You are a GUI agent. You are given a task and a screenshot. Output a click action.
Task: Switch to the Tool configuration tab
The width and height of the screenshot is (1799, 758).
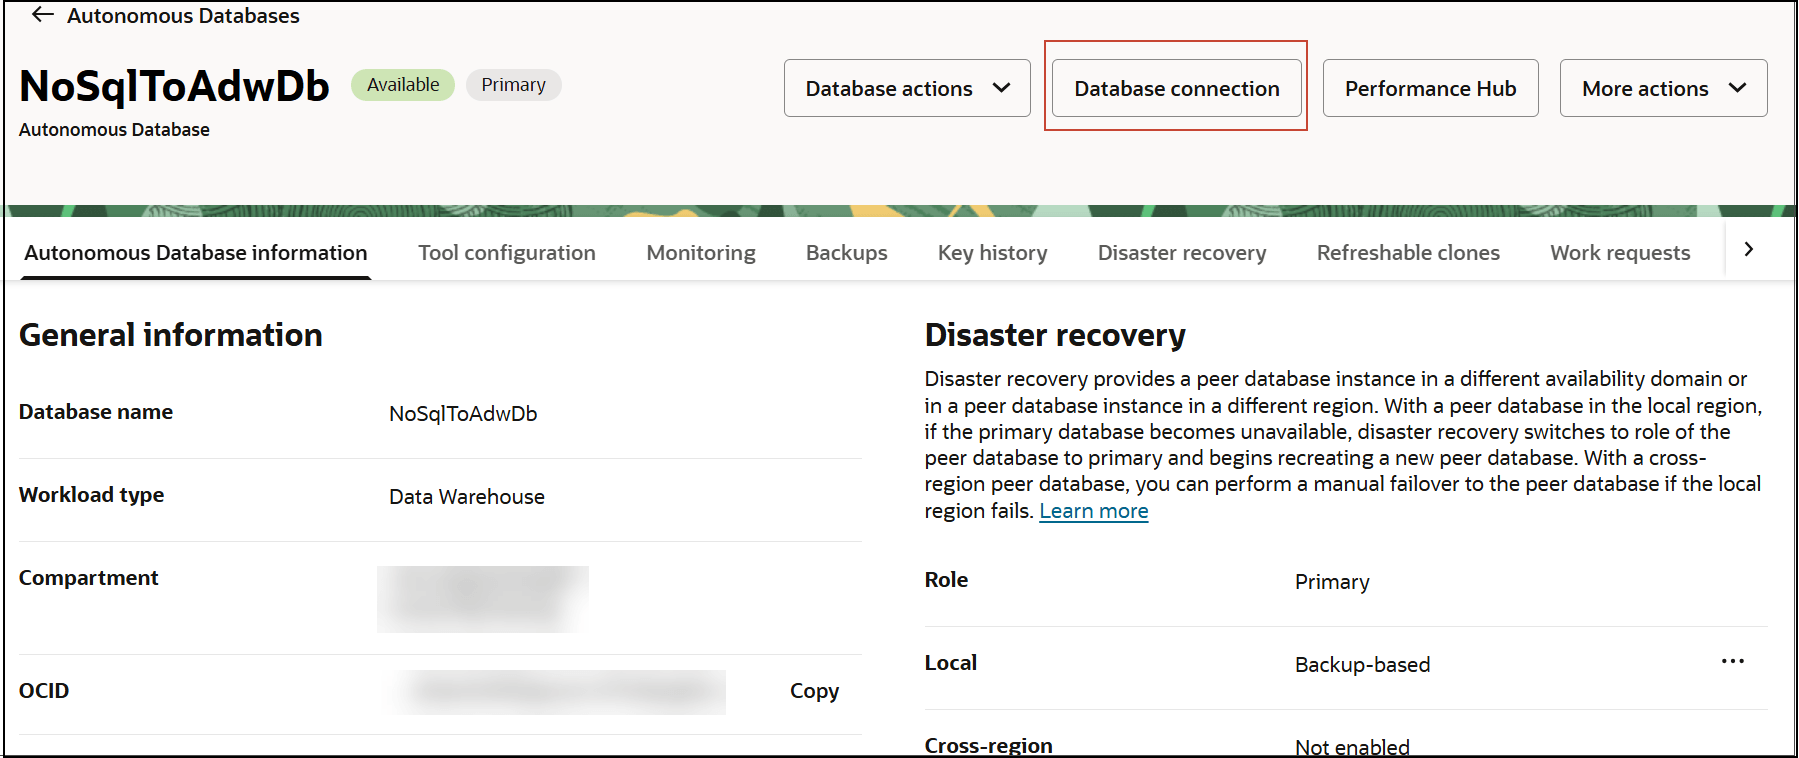coord(507,253)
